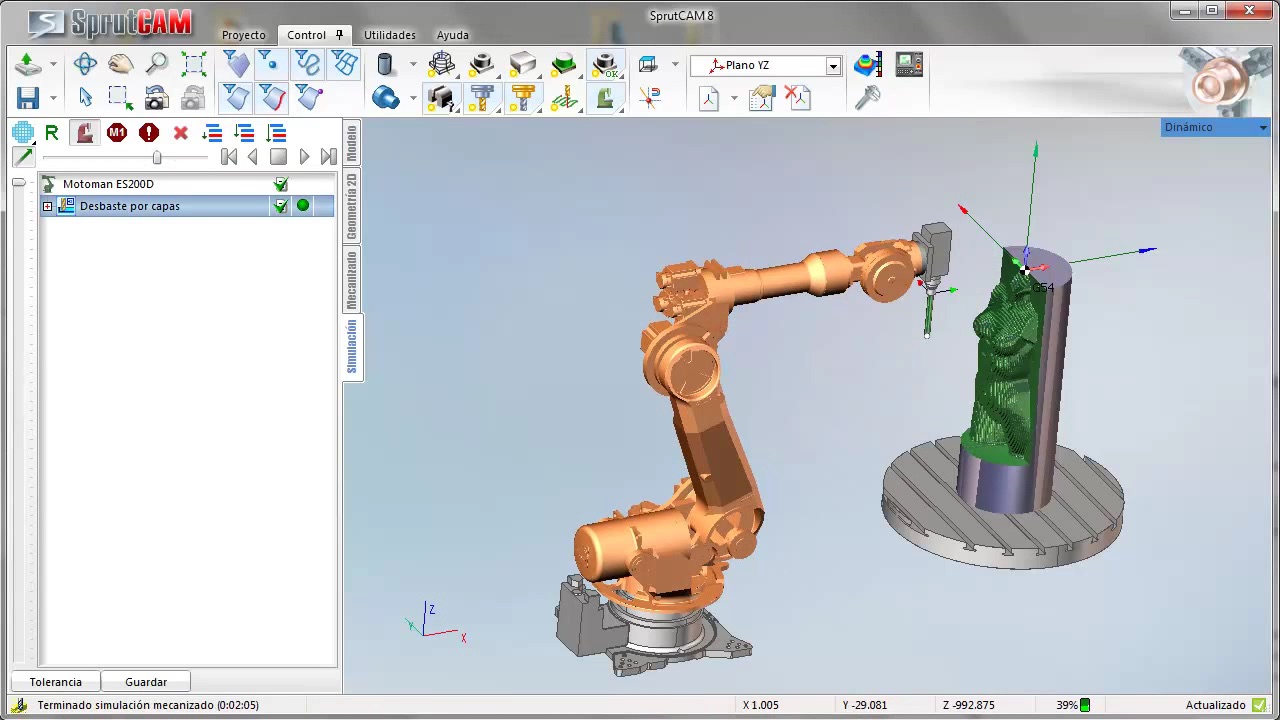Toggle the Desbaste por capas checkbox
Image resolution: width=1280 pixels, height=720 pixels.
pyautogui.click(x=281, y=206)
